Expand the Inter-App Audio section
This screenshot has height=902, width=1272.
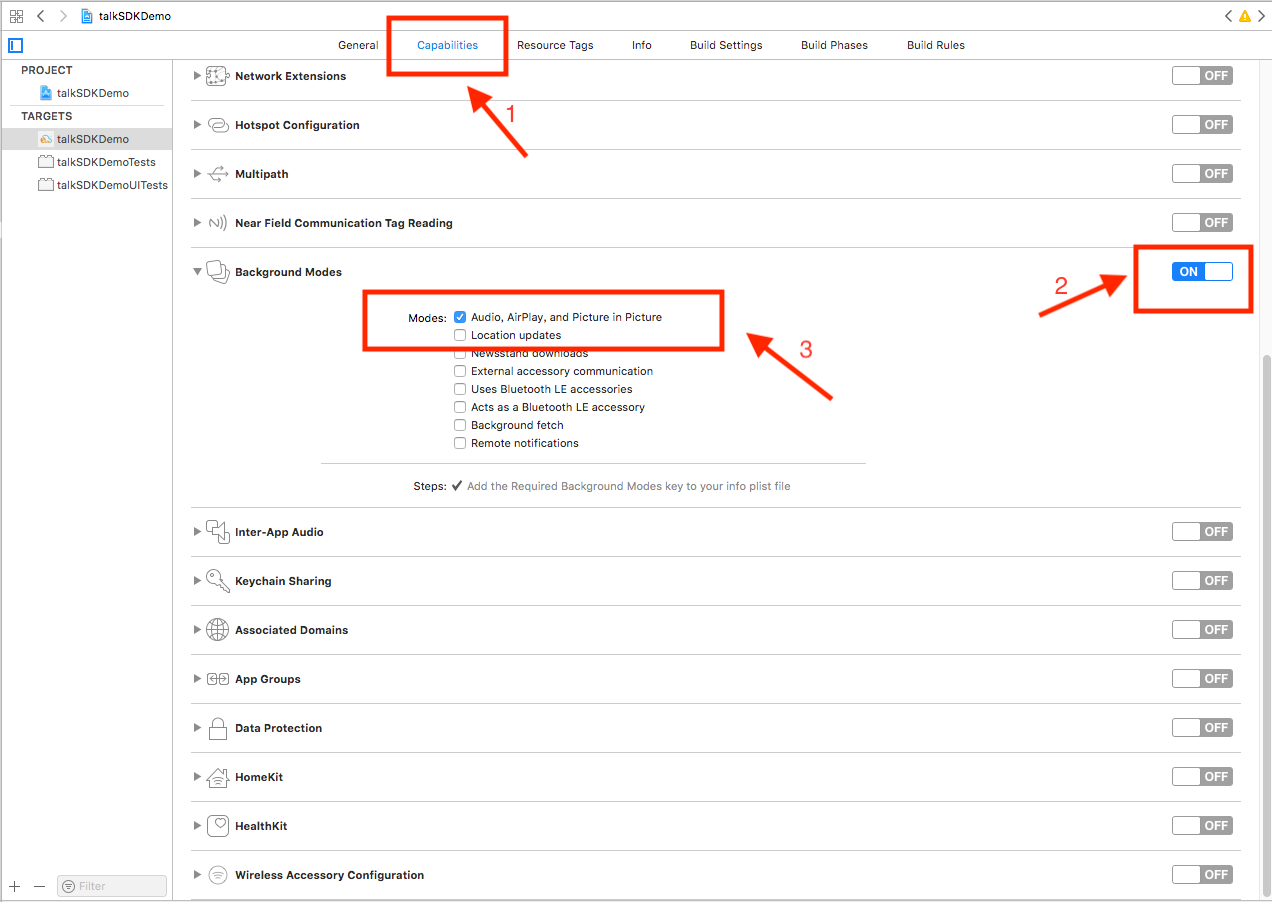(x=197, y=532)
